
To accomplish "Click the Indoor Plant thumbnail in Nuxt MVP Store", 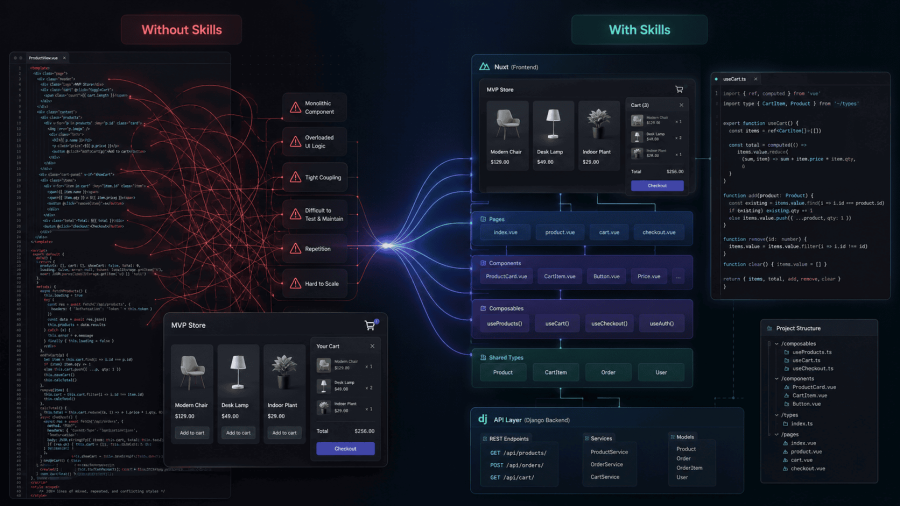I will click(x=599, y=124).
